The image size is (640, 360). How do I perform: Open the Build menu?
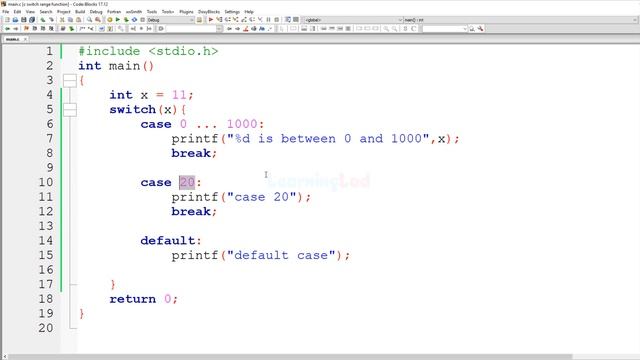(x=80, y=12)
